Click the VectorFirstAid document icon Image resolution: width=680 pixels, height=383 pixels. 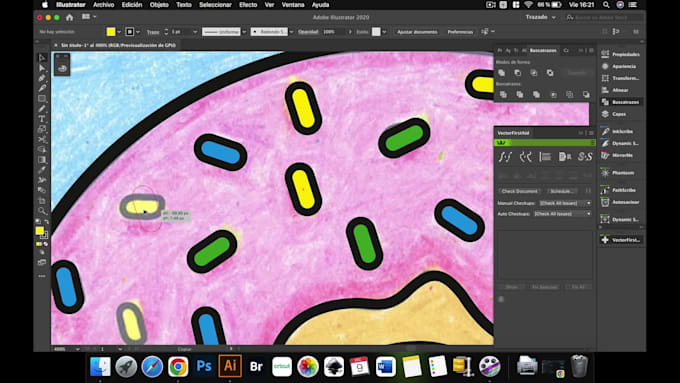[565, 157]
